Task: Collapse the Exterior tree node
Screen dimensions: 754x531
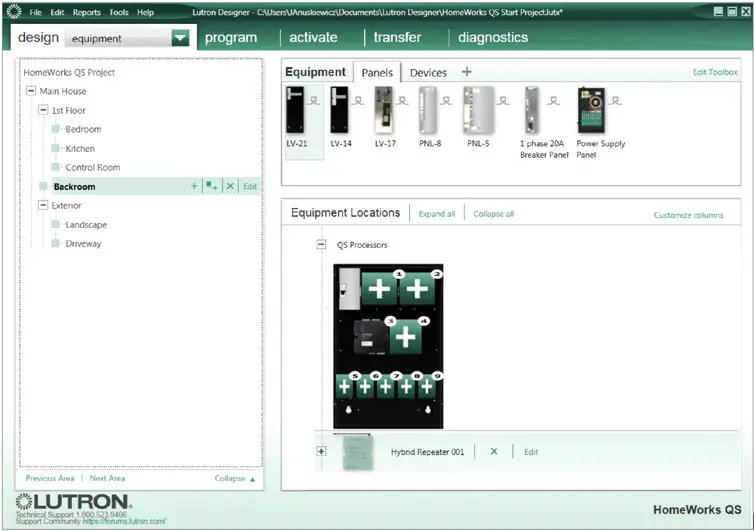Action: tap(43, 205)
